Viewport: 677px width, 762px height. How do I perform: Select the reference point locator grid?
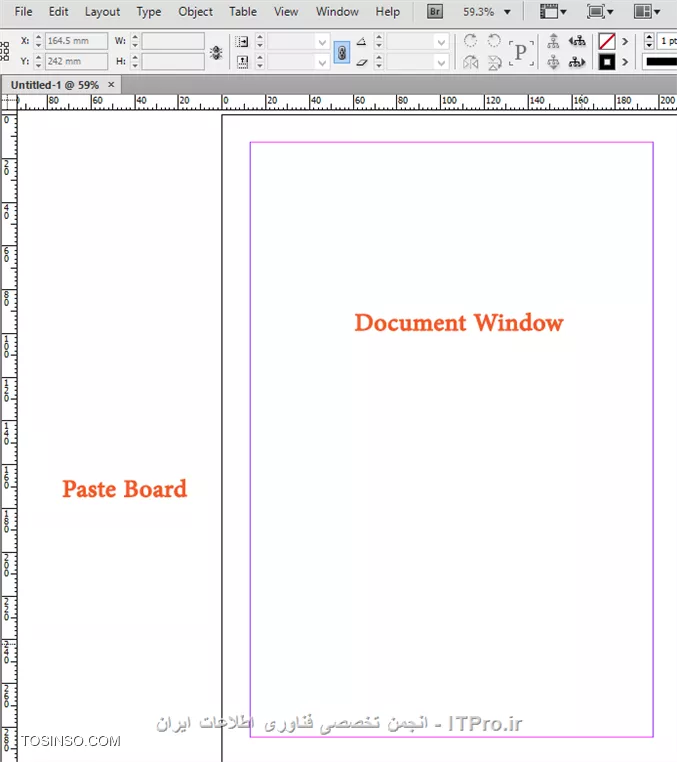(x=4, y=51)
